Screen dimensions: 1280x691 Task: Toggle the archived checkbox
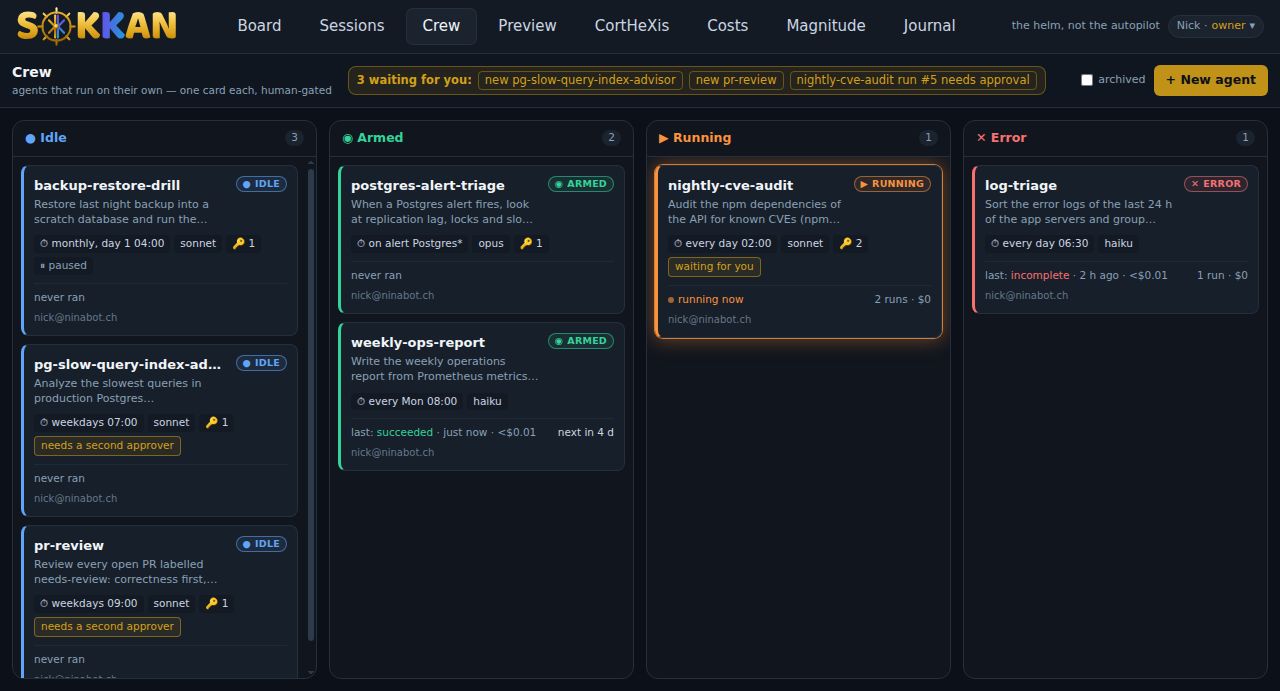point(1087,80)
